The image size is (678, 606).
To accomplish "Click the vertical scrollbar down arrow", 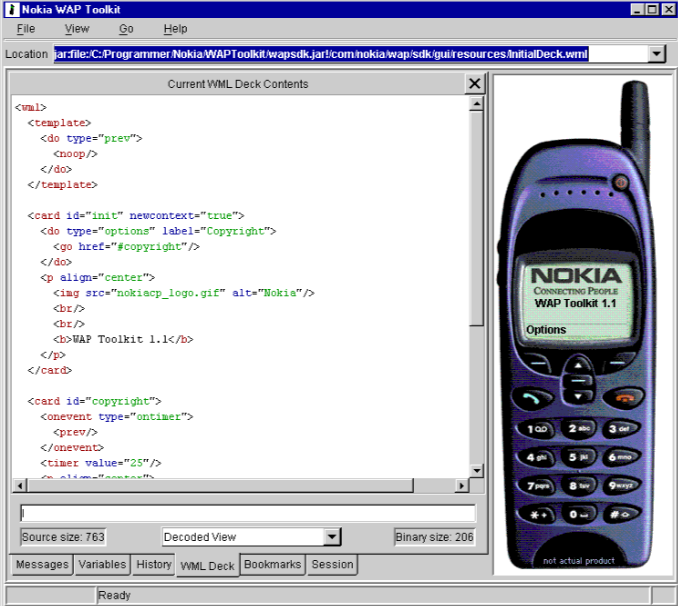I will pos(476,471).
